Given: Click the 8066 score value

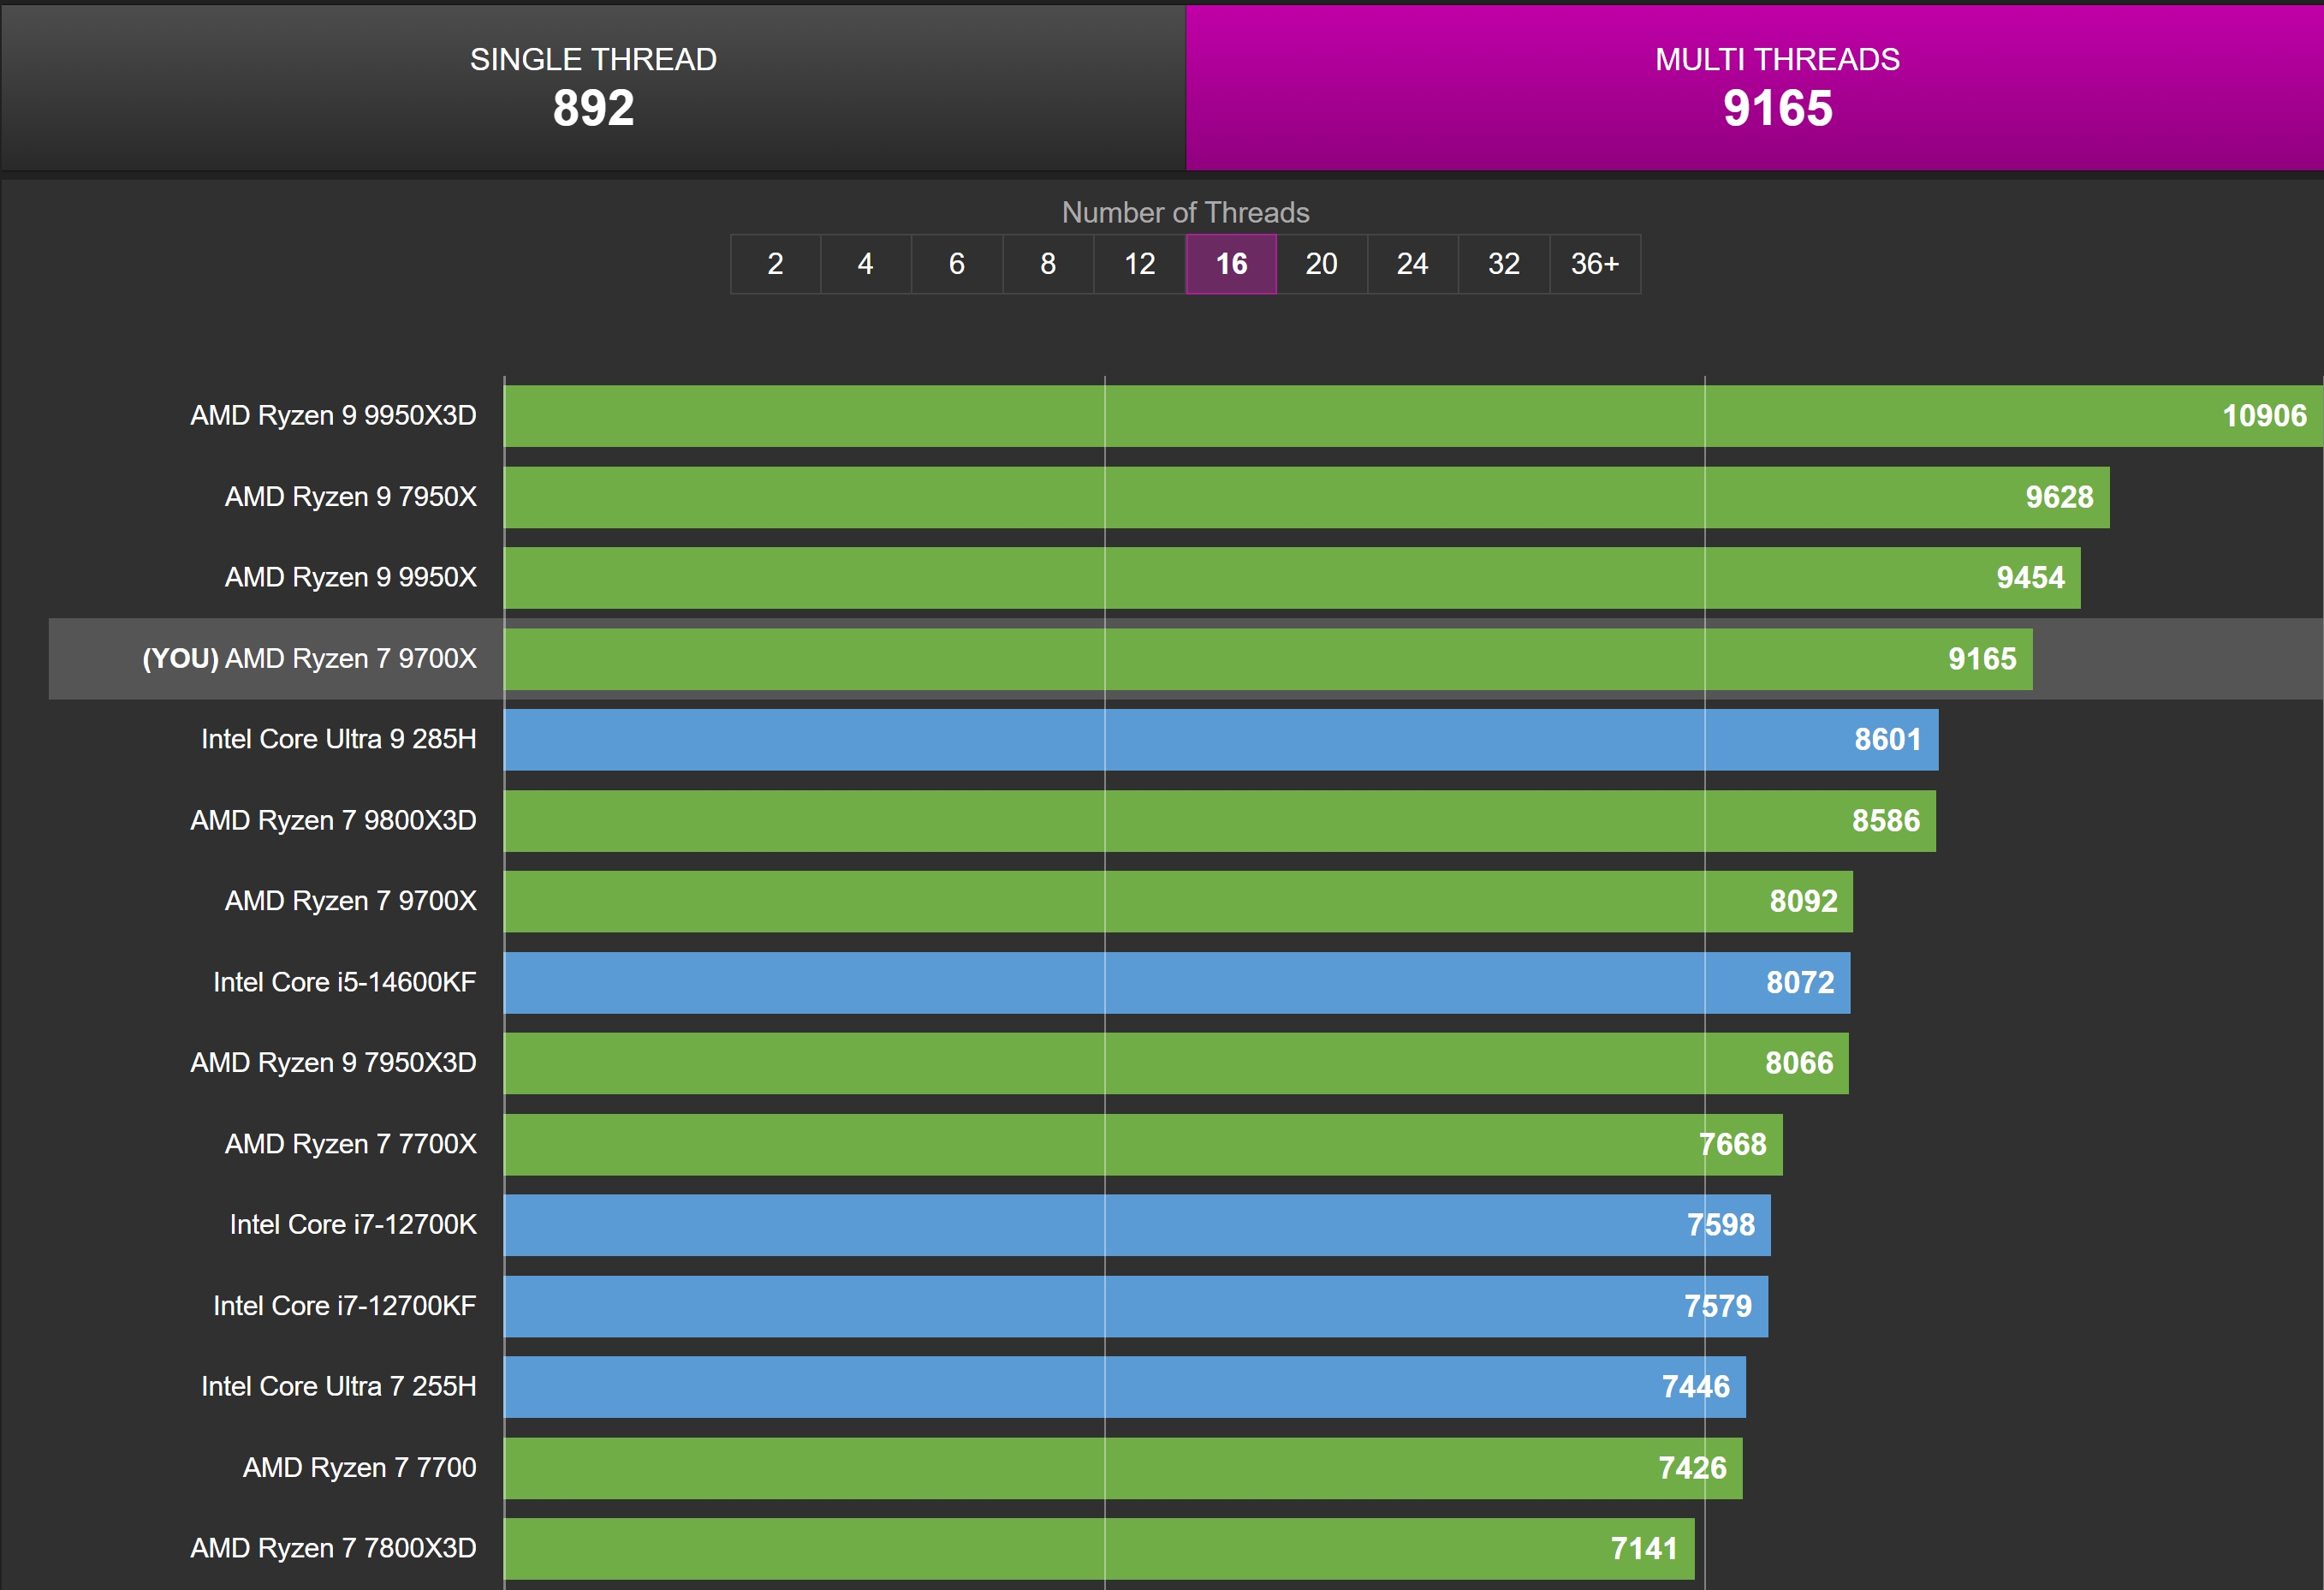Looking at the screenshot, I should pyautogui.click(x=1799, y=1063).
